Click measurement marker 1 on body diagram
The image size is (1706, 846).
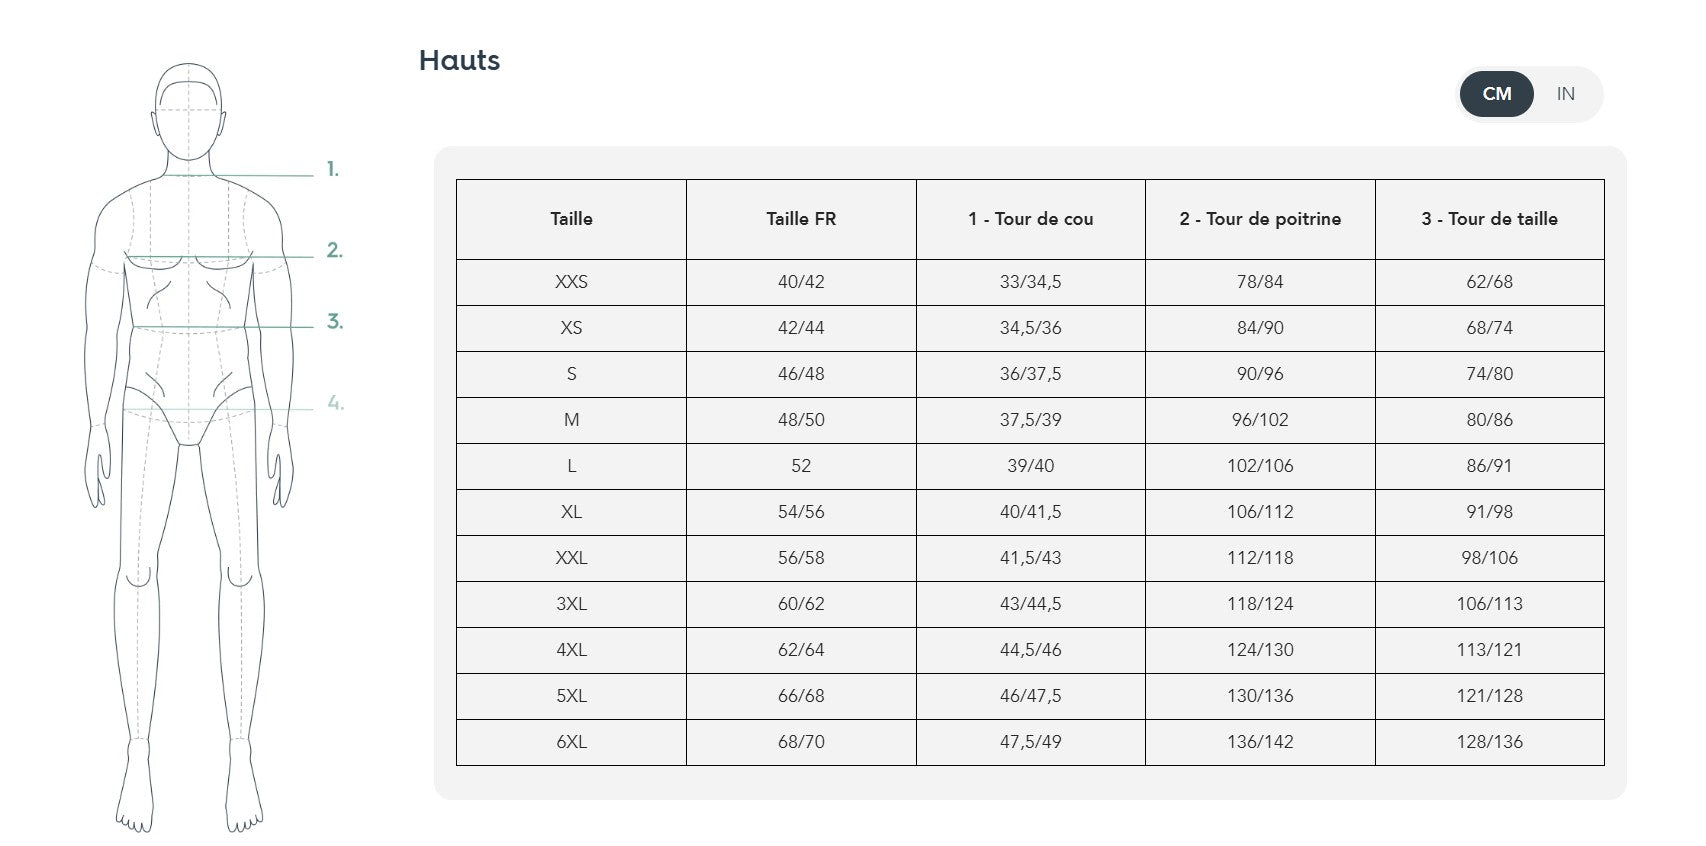333,170
